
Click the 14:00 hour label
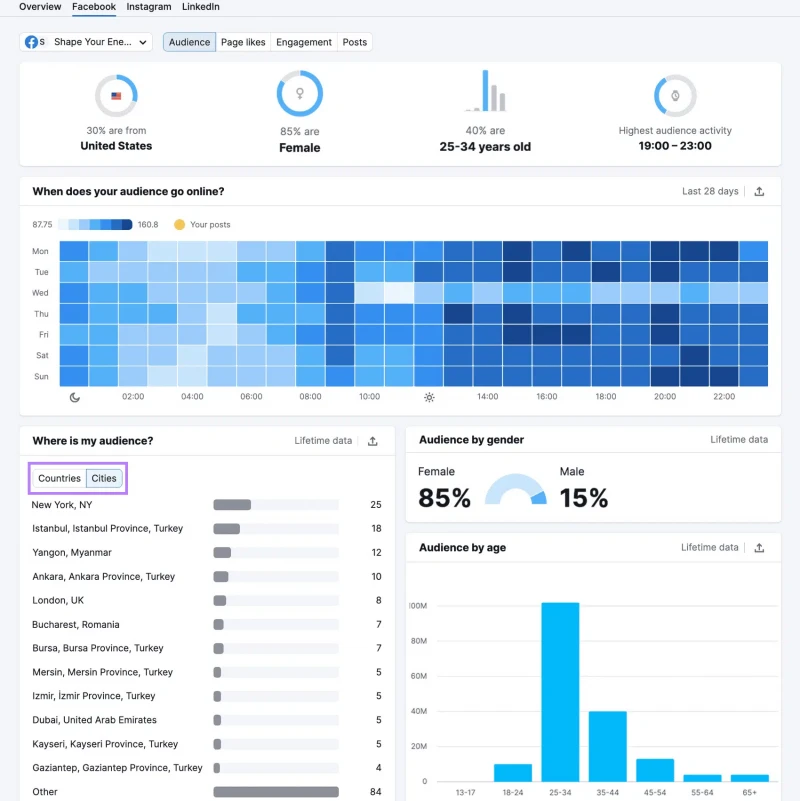coord(487,396)
